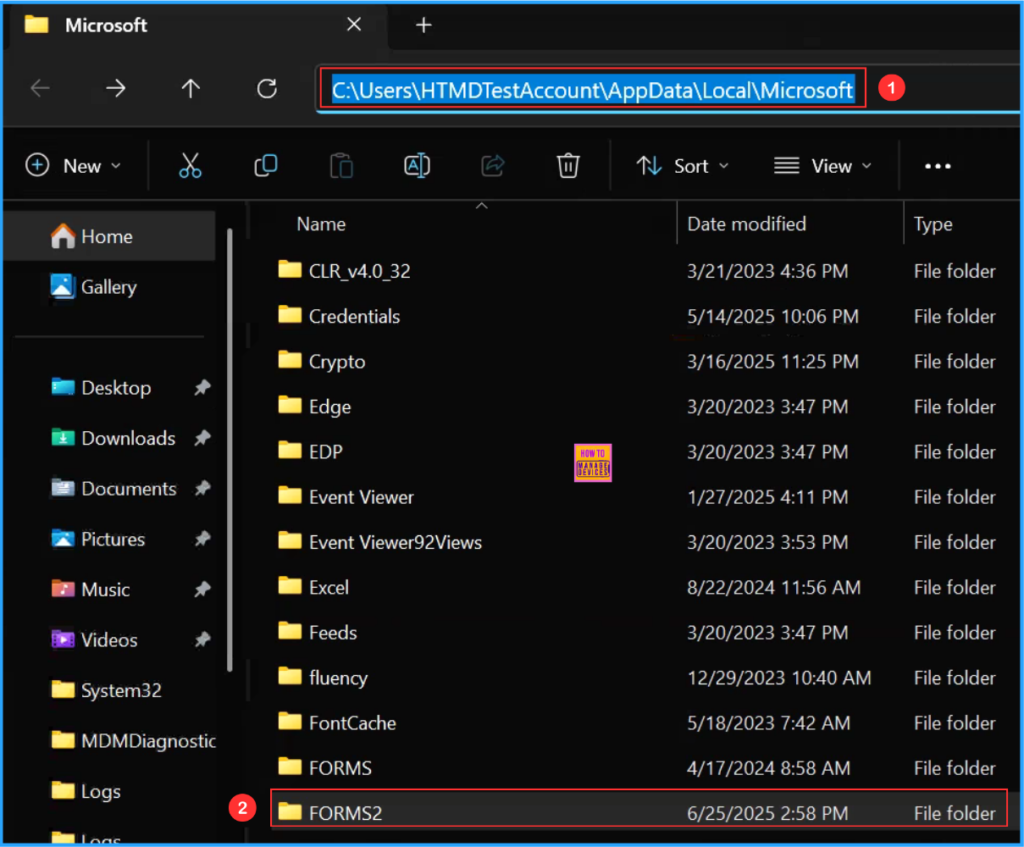1024x847 pixels.
Task: Click the Forward navigation arrow
Action: point(116,88)
